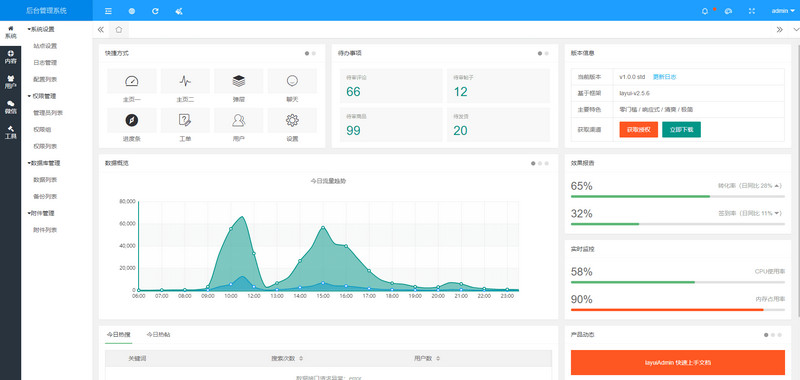Screen dimensions: 800x380
Task: Open 管理员列表 in the side menu
Action: 48,113
